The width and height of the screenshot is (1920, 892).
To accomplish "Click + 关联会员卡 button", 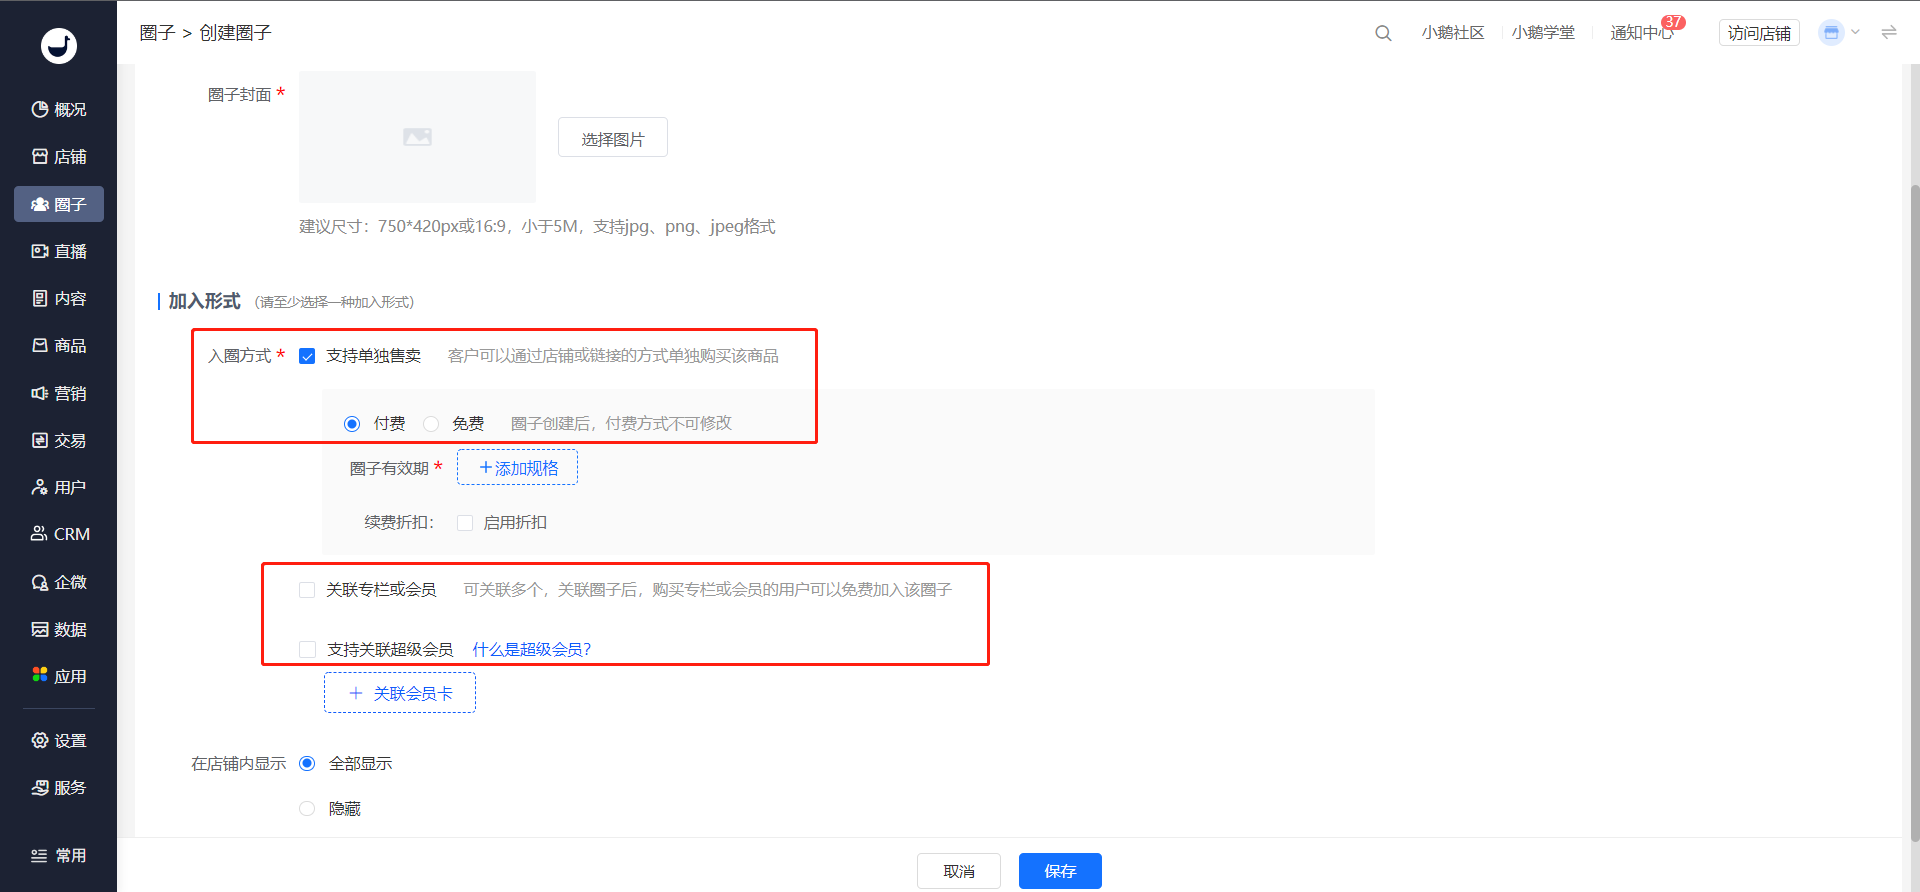I will coord(400,693).
